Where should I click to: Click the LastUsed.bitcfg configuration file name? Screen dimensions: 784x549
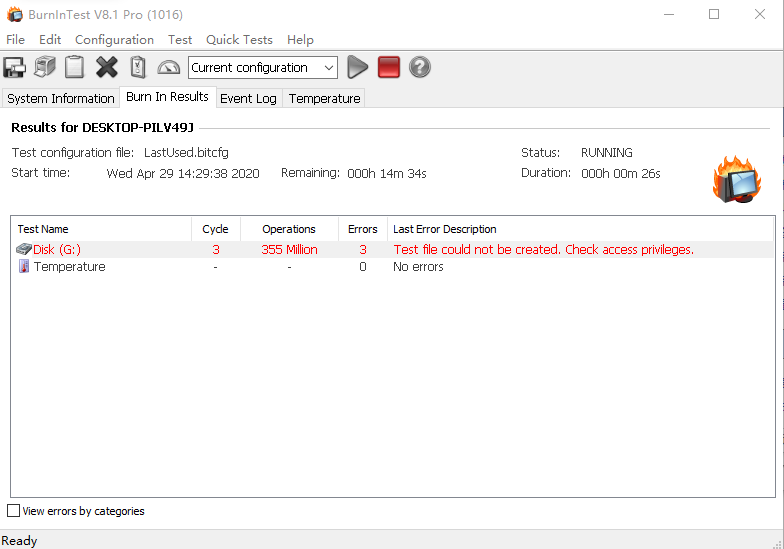pyautogui.click(x=186, y=152)
